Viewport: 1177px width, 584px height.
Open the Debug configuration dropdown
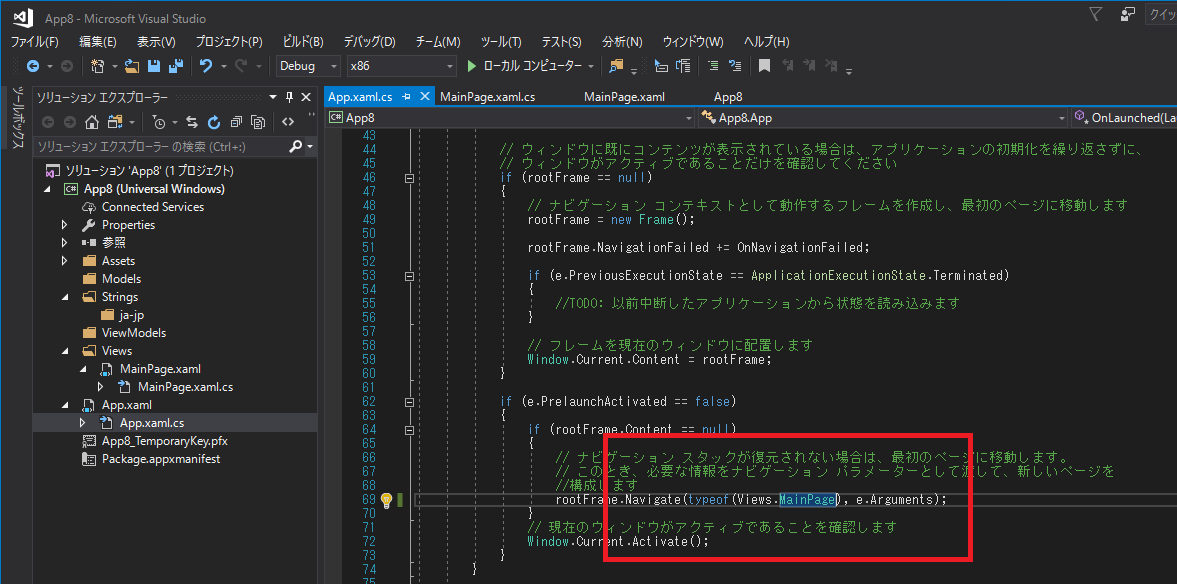309,66
